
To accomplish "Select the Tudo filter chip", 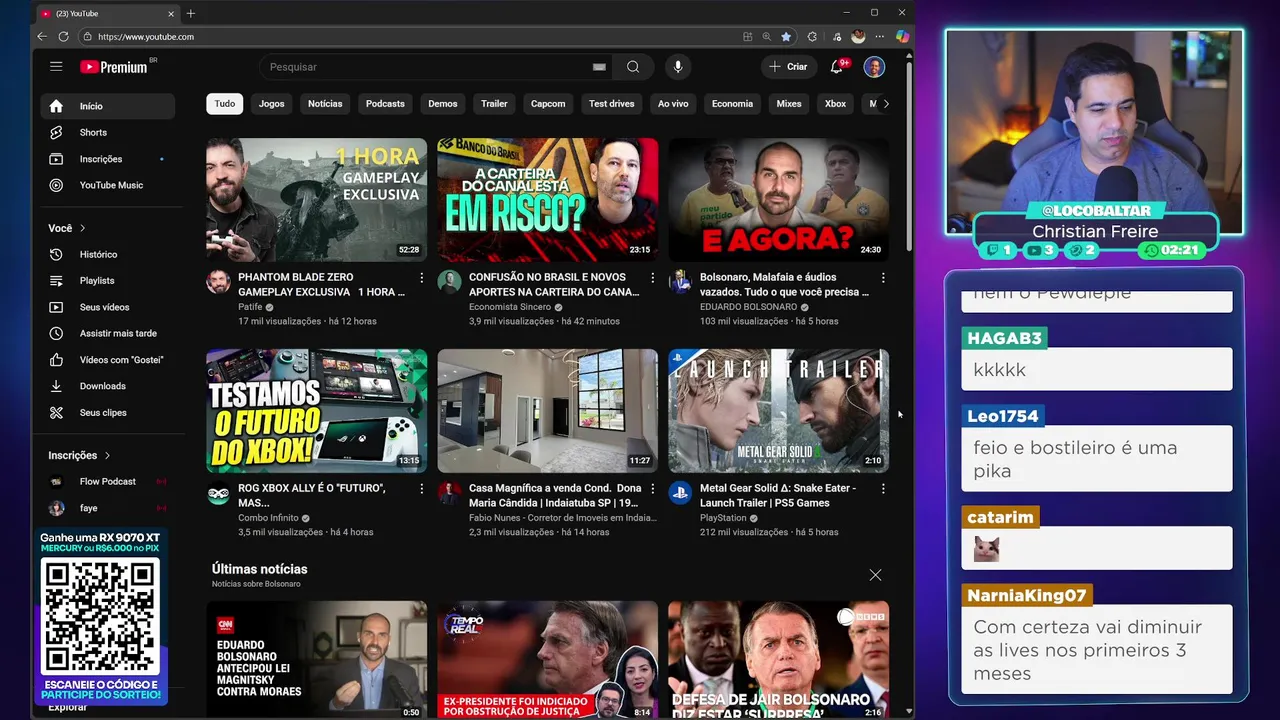I will [x=225, y=104].
